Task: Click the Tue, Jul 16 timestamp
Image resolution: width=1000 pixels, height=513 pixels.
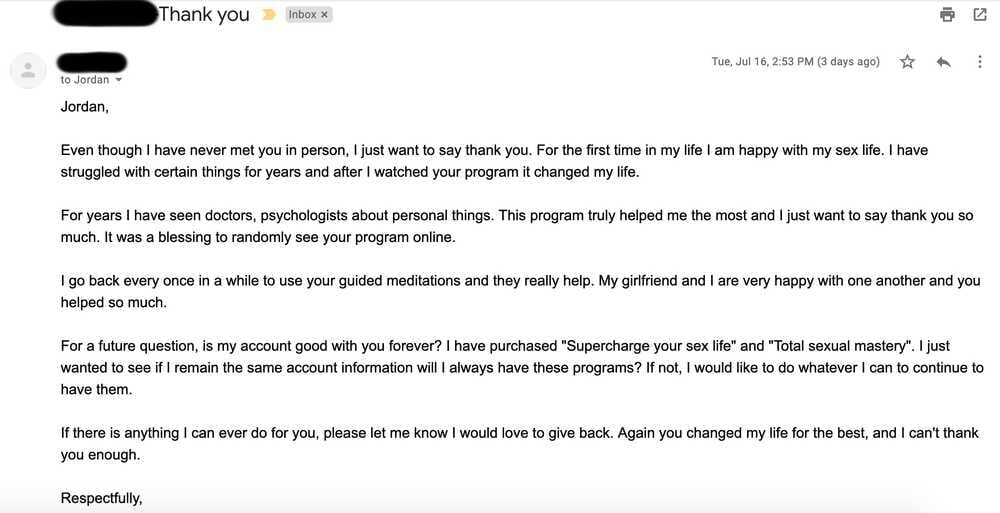Action: pos(795,62)
